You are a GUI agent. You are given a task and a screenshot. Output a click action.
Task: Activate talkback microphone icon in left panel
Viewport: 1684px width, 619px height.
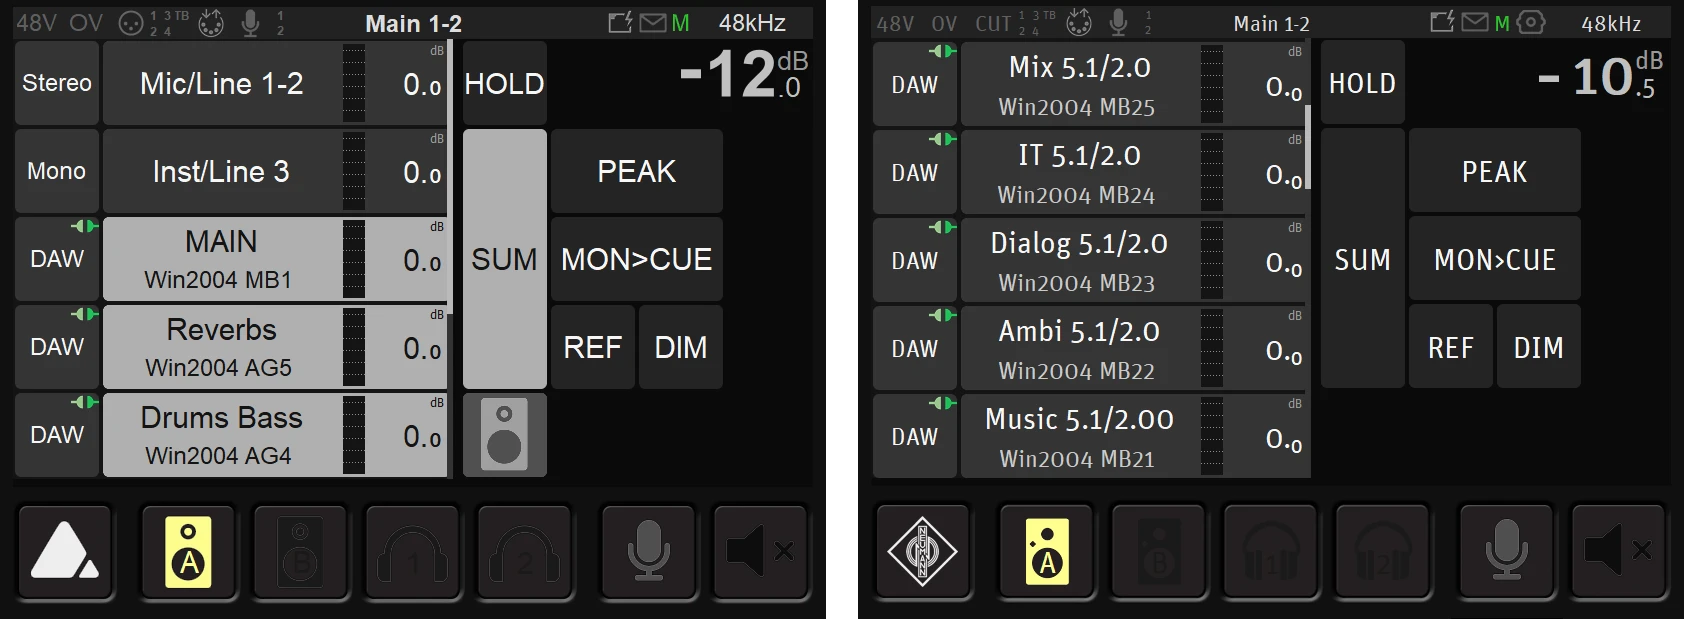(648, 552)
